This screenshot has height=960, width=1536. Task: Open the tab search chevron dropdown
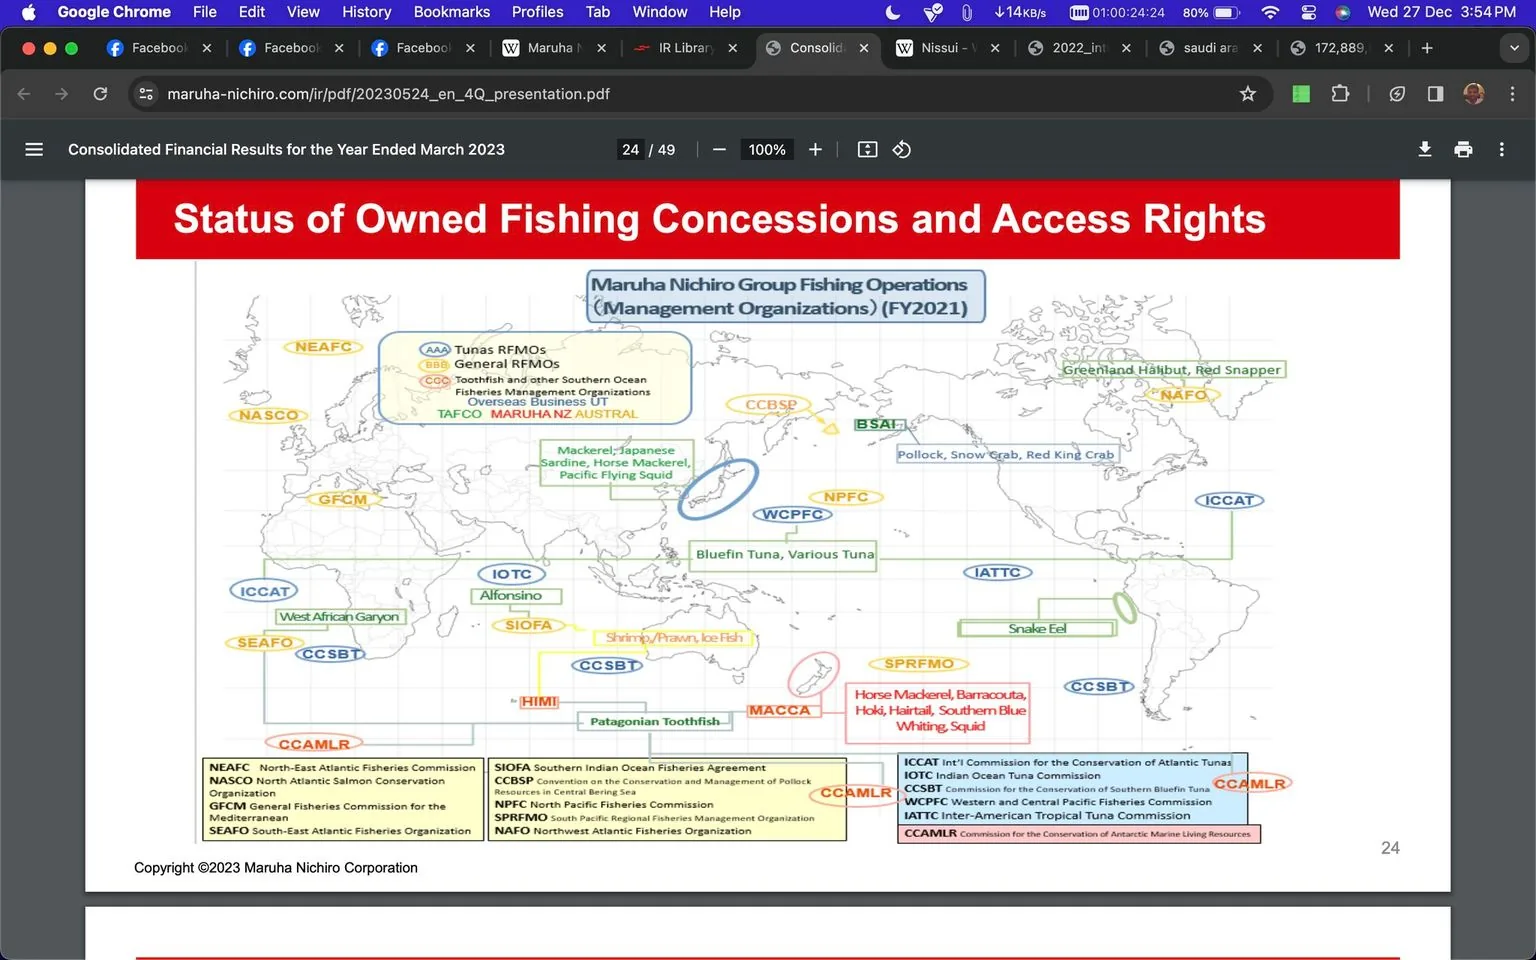[1514, 47]
